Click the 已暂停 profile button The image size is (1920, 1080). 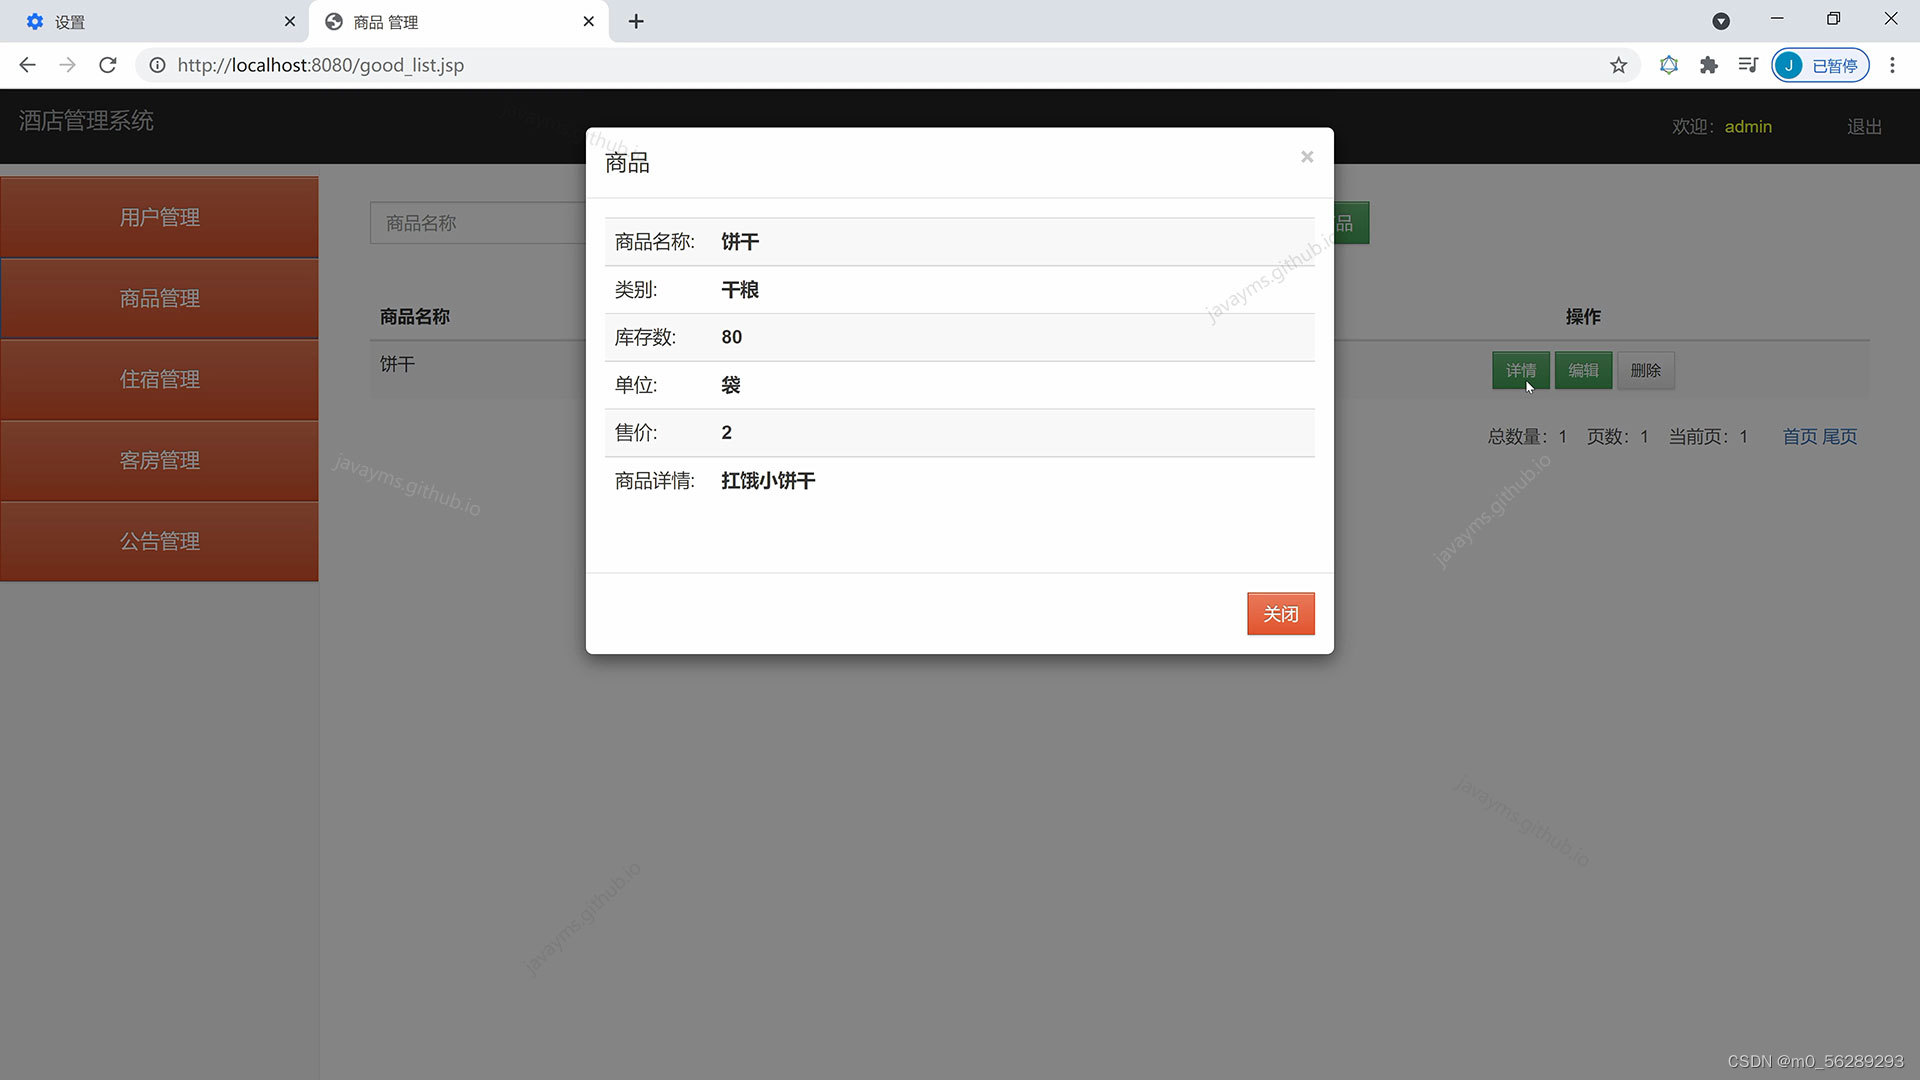(1820, 65)
